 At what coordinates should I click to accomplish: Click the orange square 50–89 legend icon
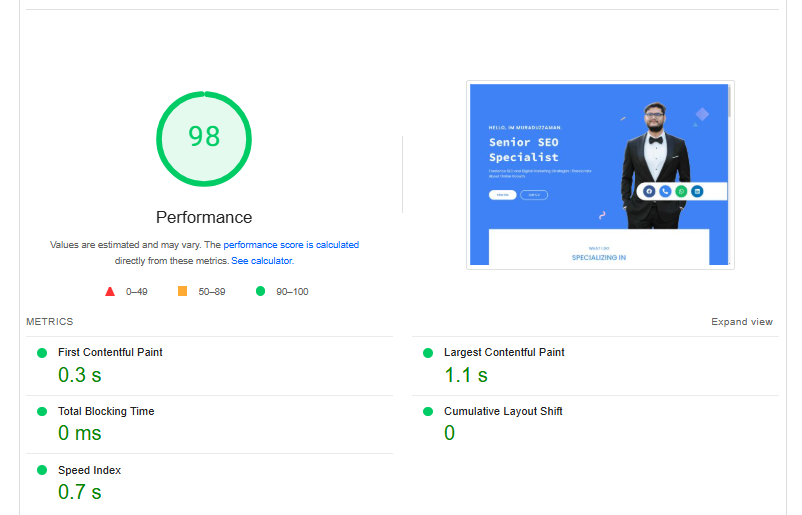click(182, 292)
